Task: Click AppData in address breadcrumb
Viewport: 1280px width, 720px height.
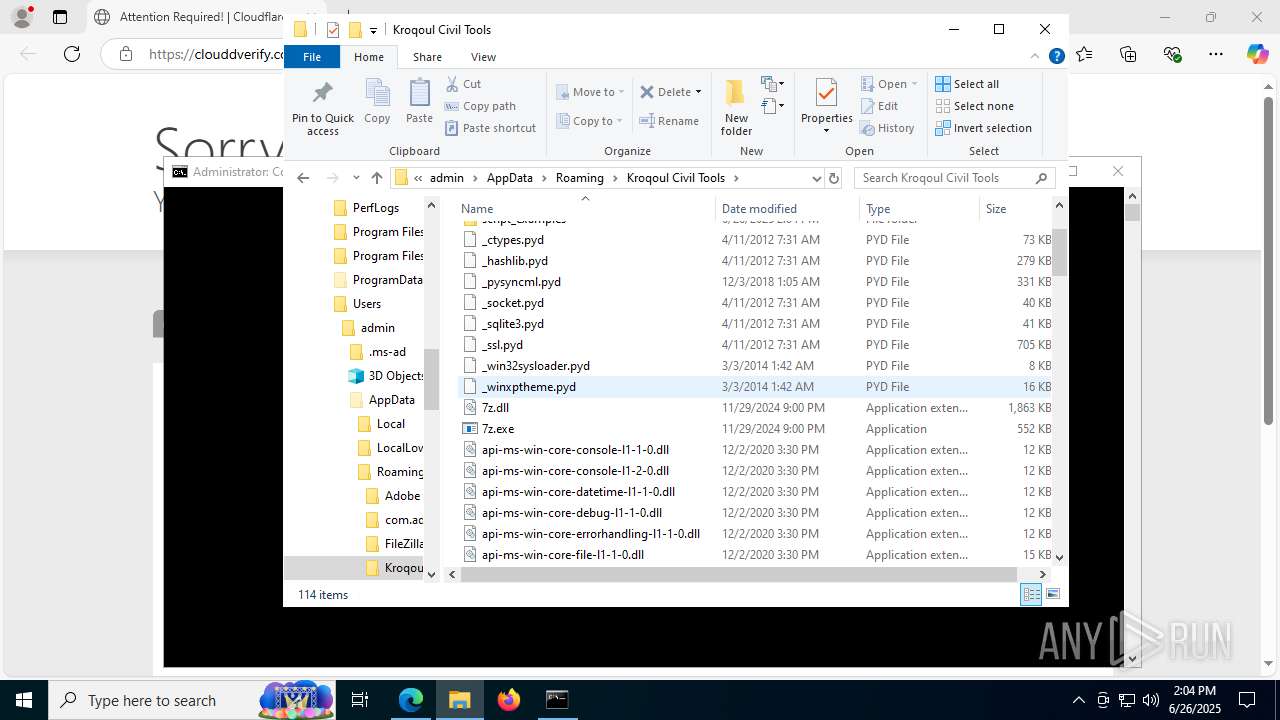Action: (509, 178)
